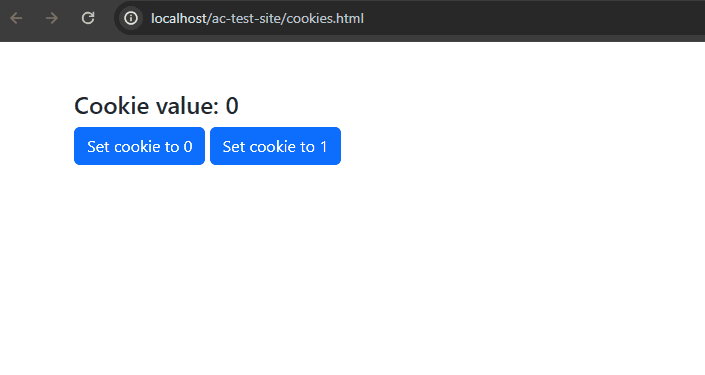Click blank page area below the buttons
The height and width of the screenshot is (375, 705).
coord(351,270)
